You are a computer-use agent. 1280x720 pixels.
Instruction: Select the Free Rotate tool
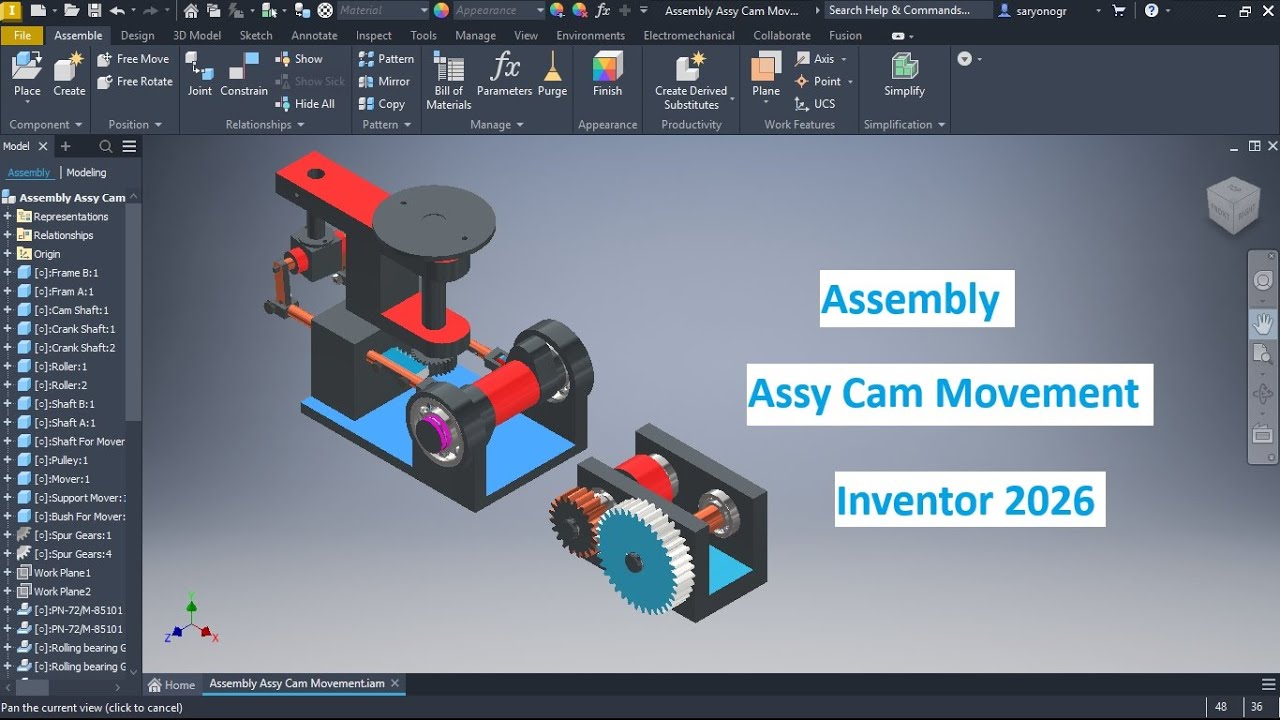click(135, 82)
